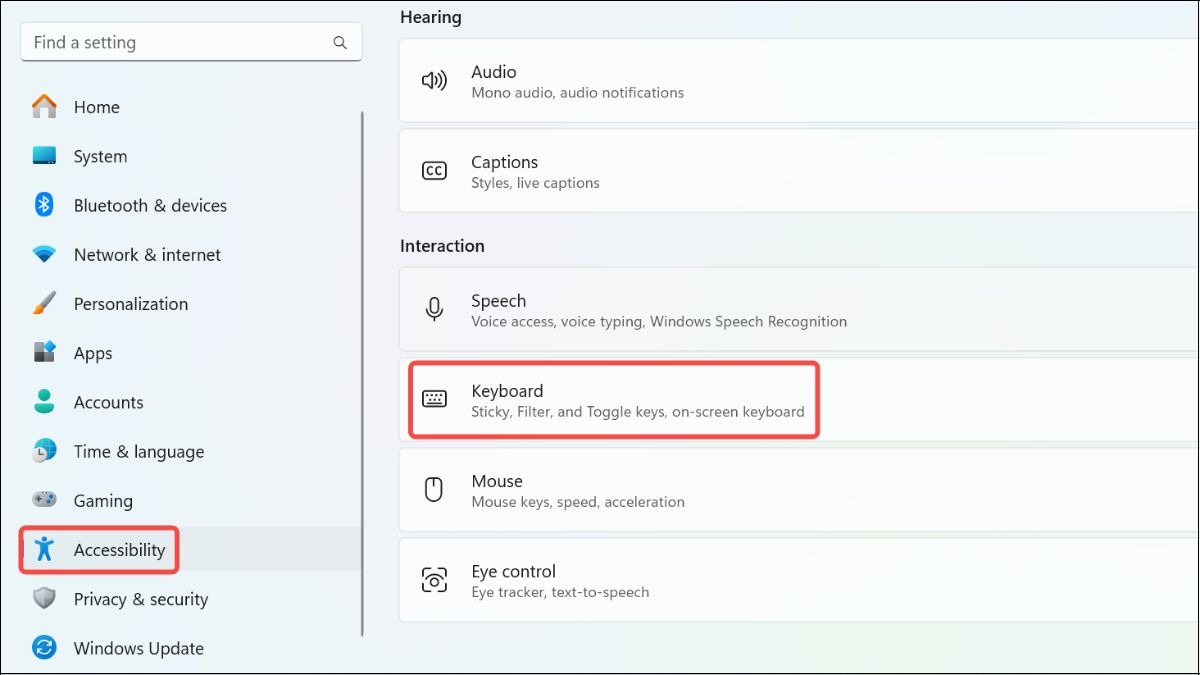Click the Windows Update arrows icon
The image size is (1200, 675).
pos(44,648)
